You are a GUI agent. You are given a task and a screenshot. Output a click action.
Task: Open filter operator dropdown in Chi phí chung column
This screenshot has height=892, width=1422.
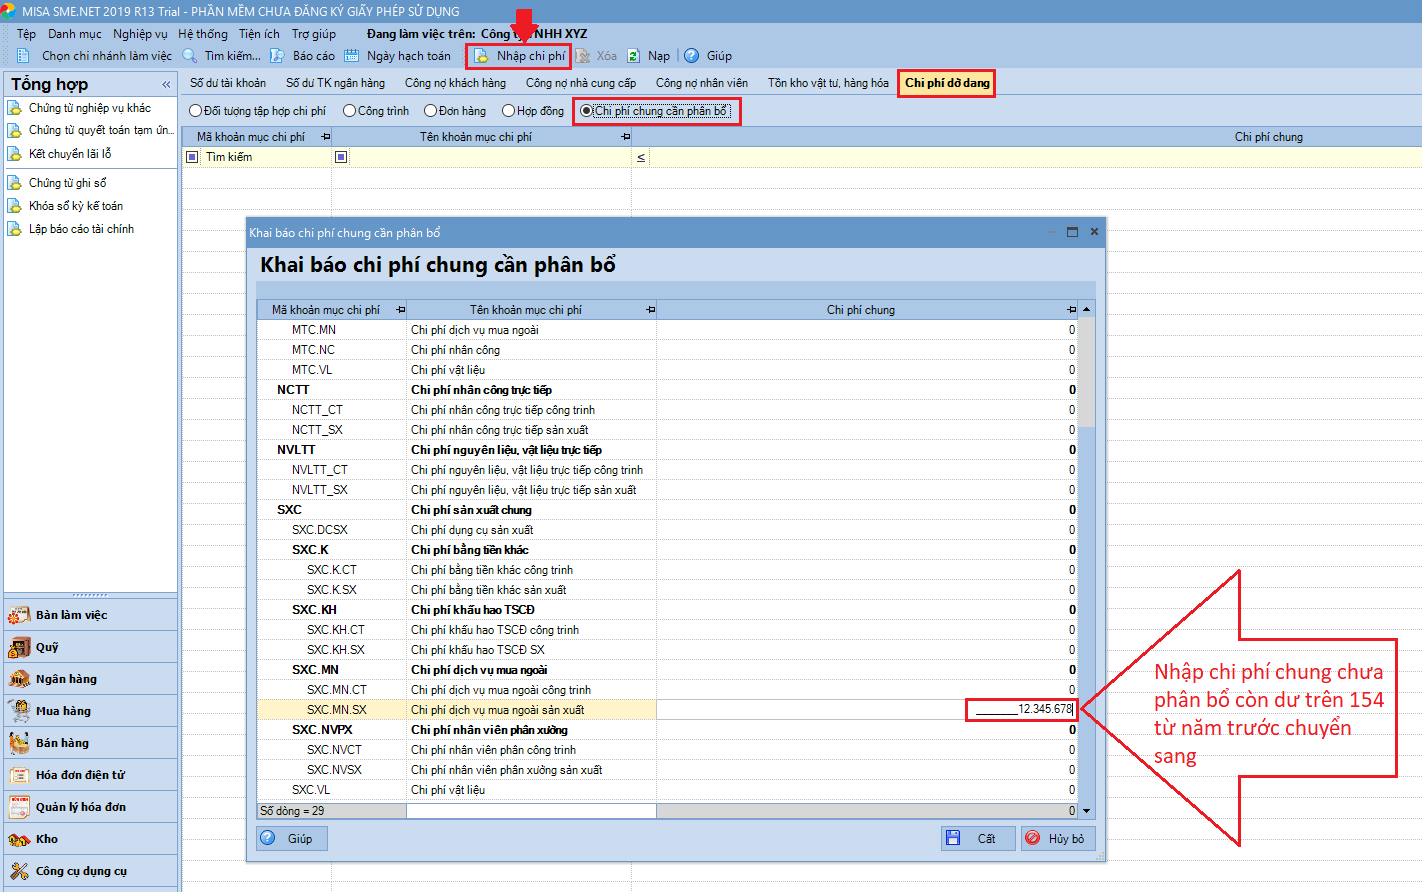[x=641, y=157]
